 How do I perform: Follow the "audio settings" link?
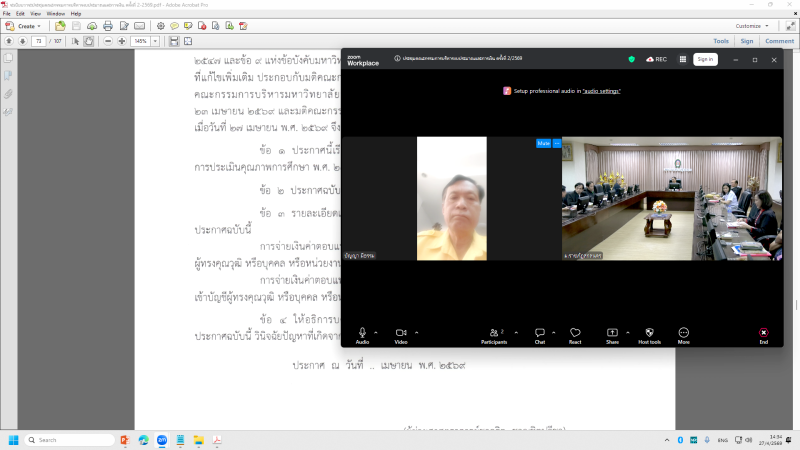tap(602, 91)
